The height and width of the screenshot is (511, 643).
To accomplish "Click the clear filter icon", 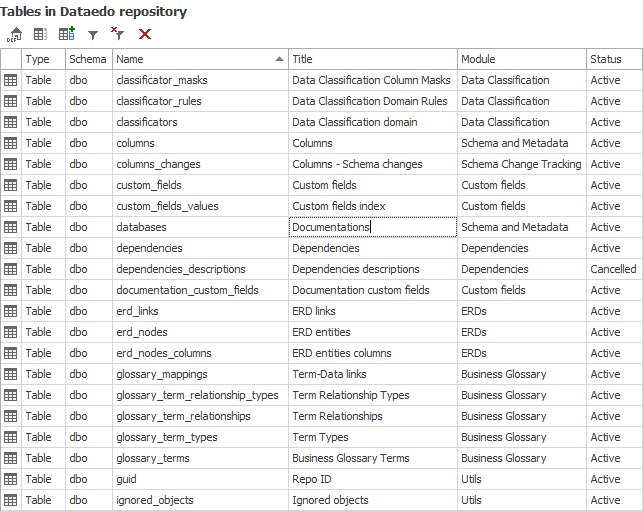I will pyautogui.click(x=118, y=34).
